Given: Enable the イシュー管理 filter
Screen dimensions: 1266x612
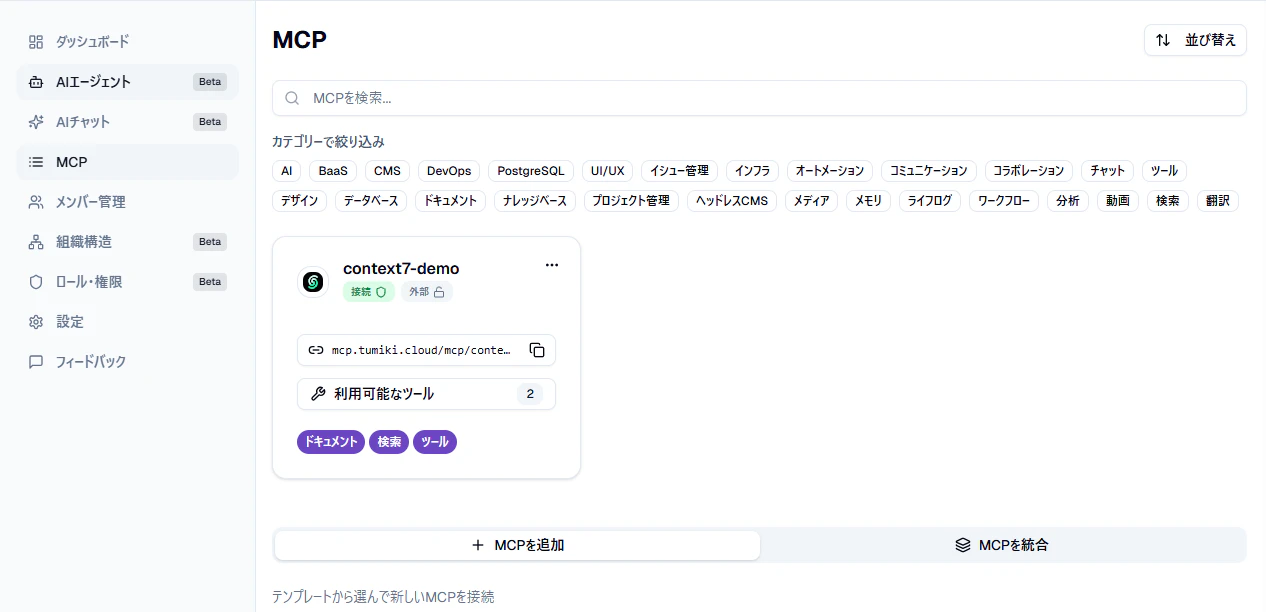Looking at the screenshot, I should click(679, 171).
